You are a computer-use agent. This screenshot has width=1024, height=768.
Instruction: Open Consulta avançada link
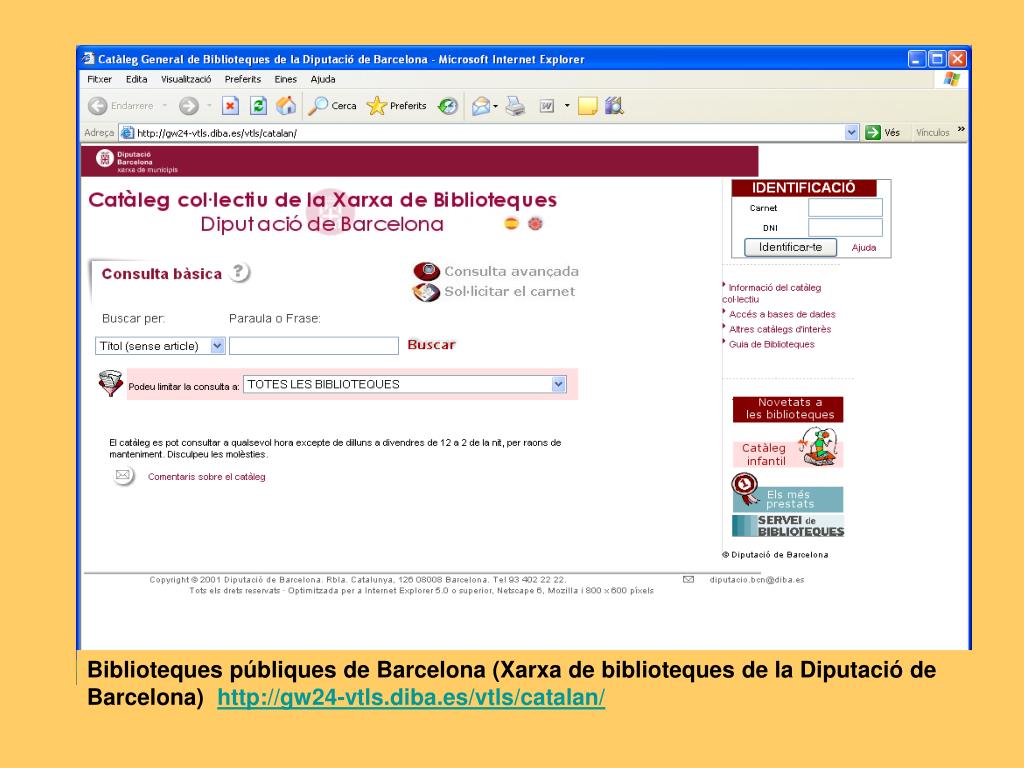511,271
